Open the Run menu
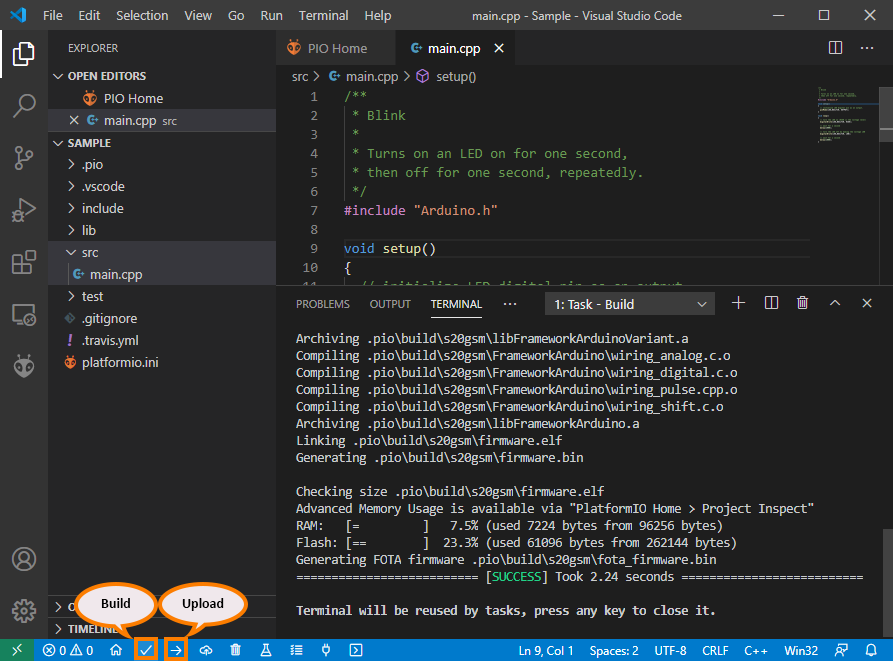Screen dimensions: 893x661 click(271, 15)
